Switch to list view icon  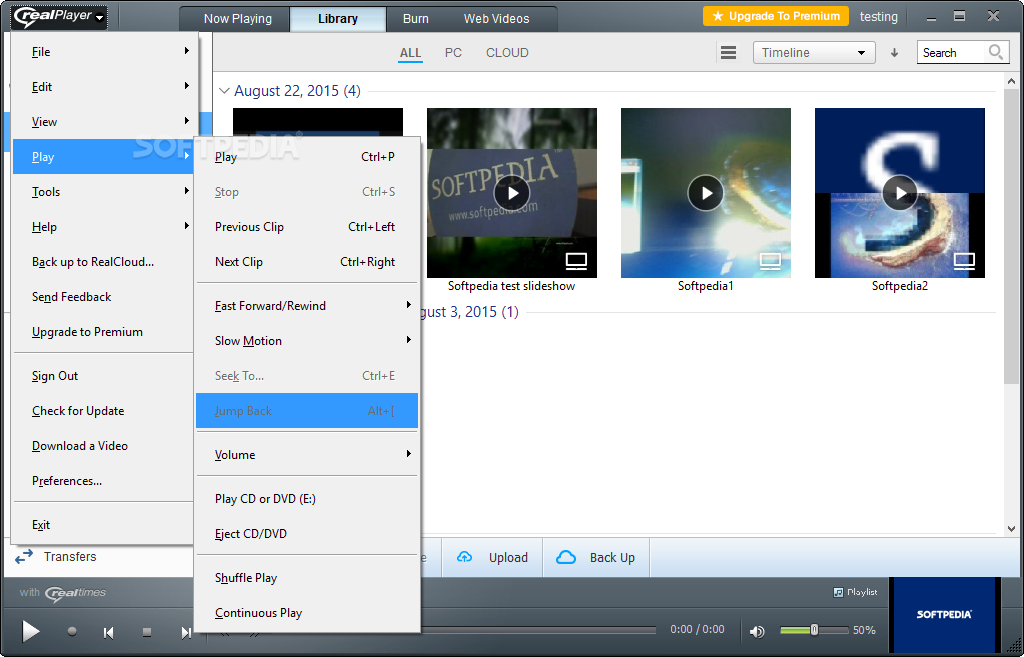(x=729, y=52)
